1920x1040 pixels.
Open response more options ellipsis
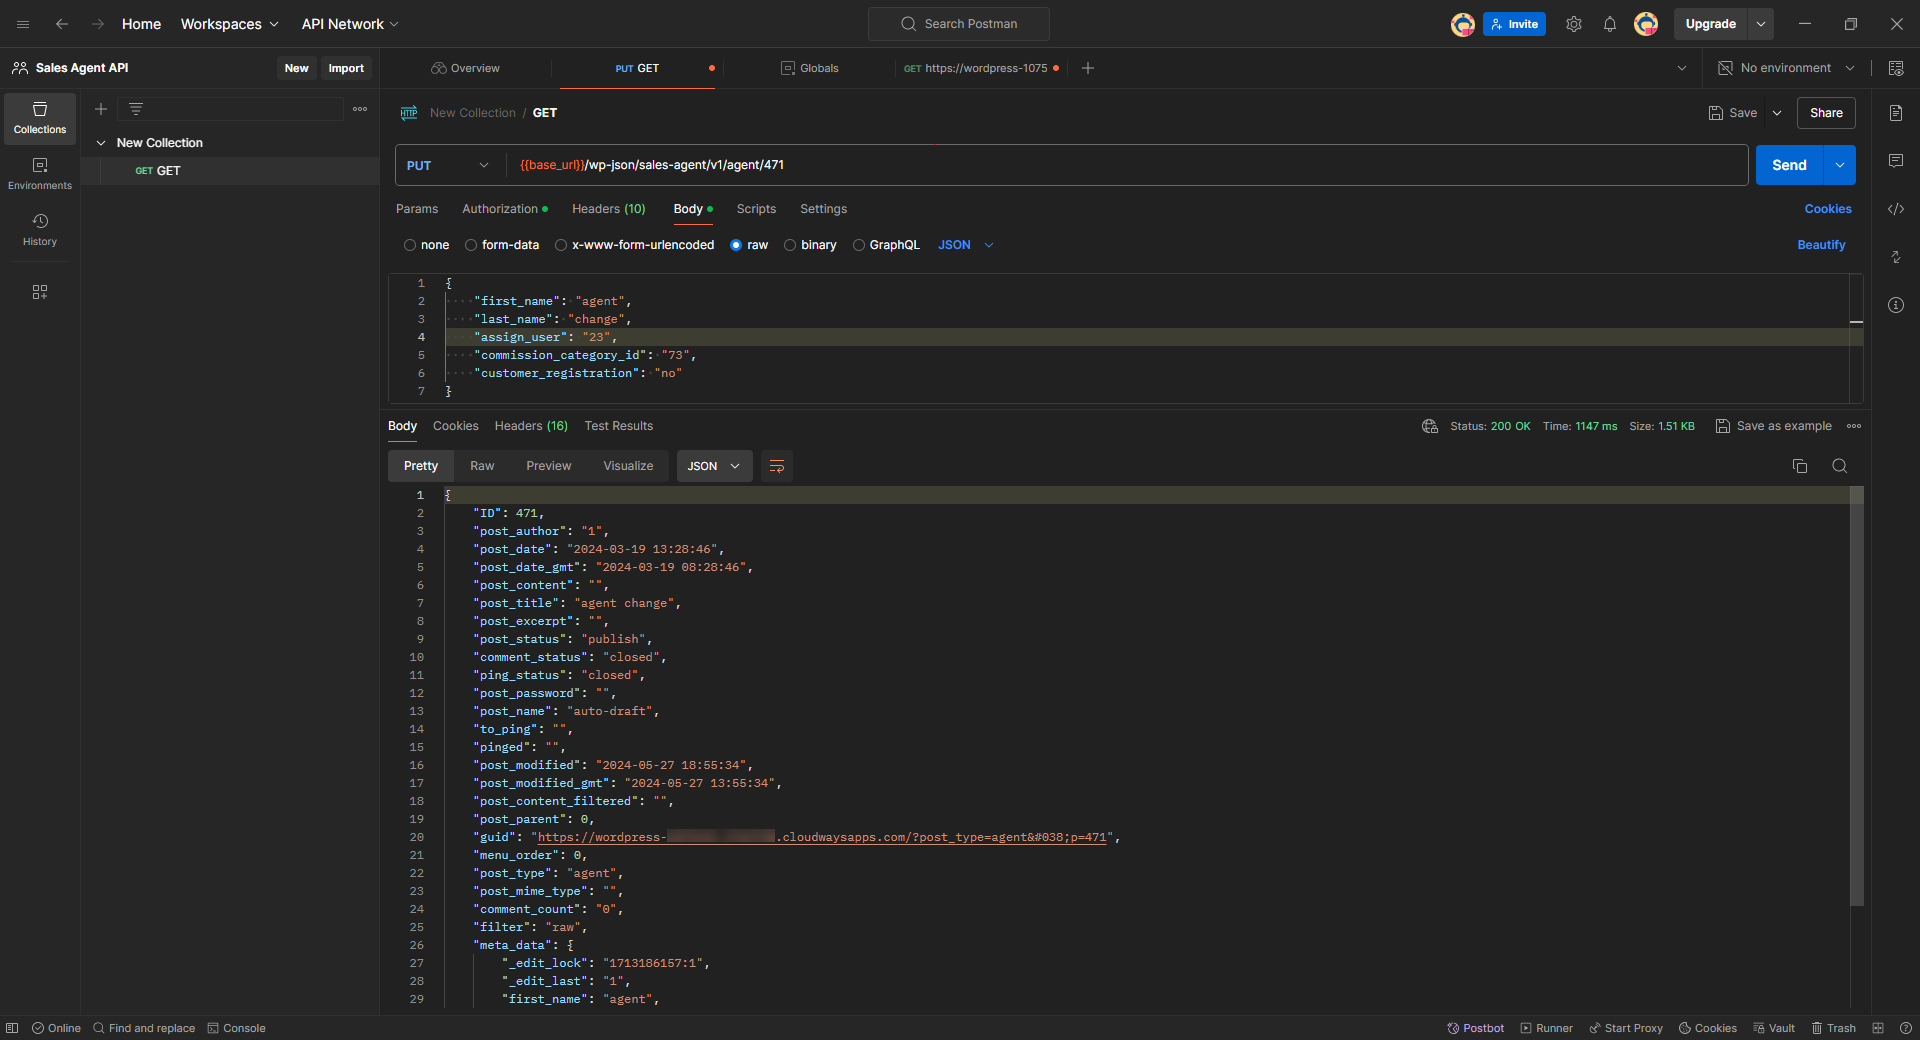1854,426
